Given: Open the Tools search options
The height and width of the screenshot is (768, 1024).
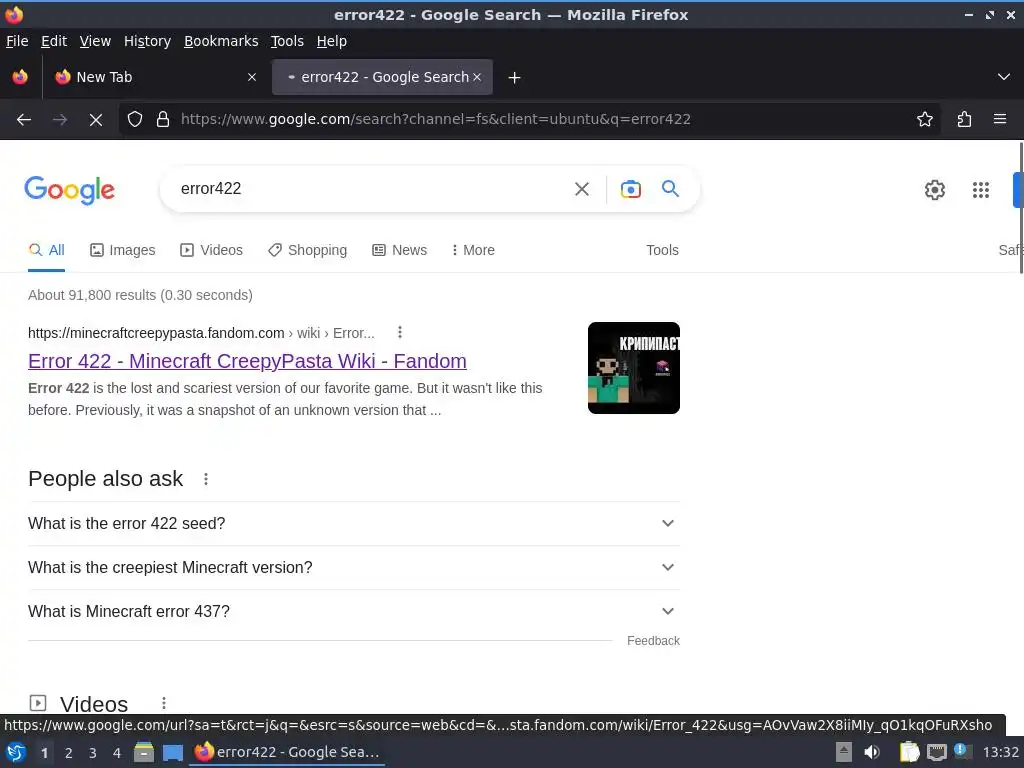Looking at the screenshot, I should pos(662,250).
